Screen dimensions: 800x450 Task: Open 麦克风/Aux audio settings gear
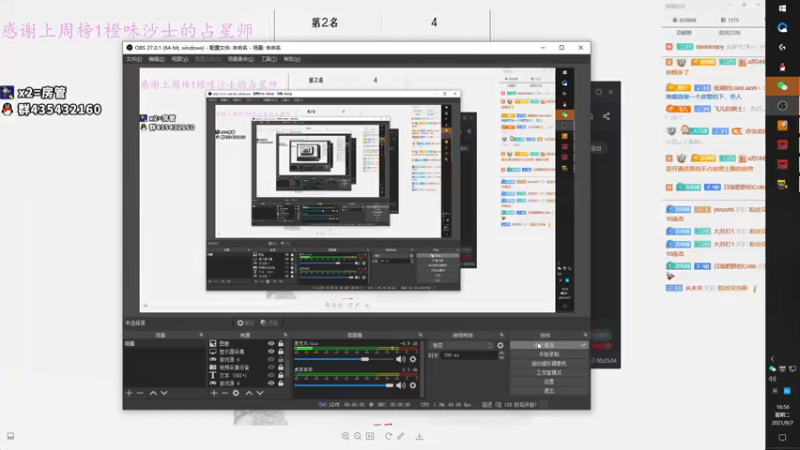tap(413, 359)
